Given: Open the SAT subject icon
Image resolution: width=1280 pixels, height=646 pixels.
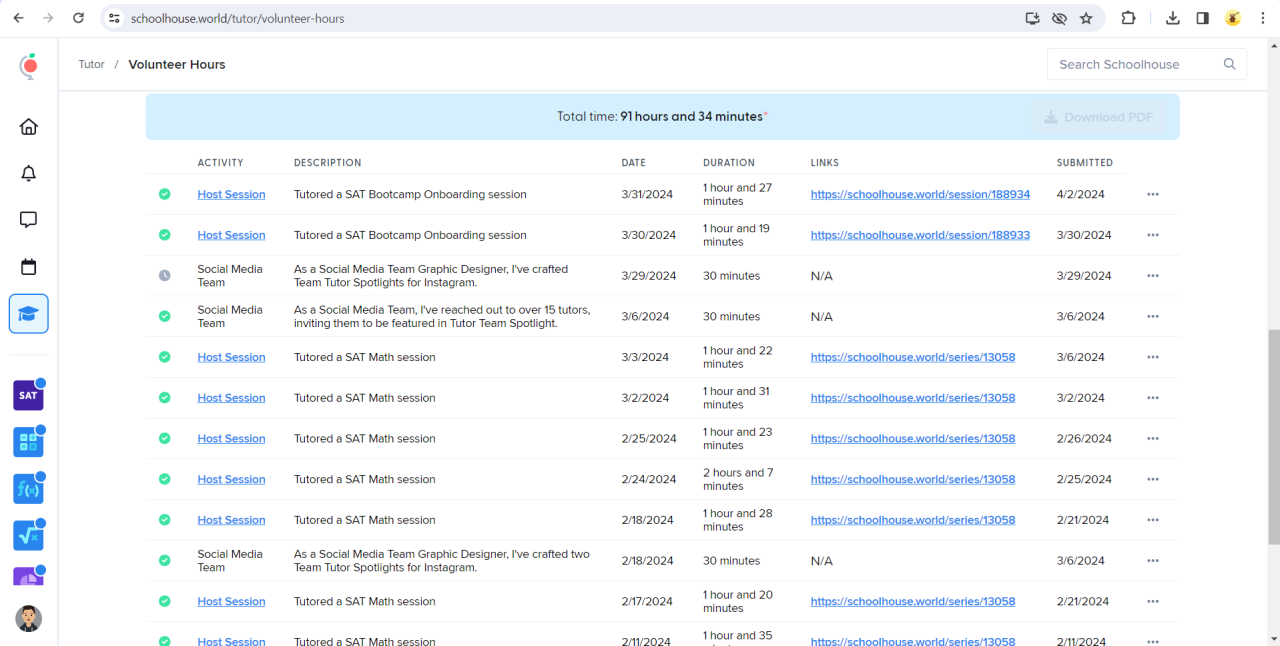Looking at the screenshot, I should point(28,395).
